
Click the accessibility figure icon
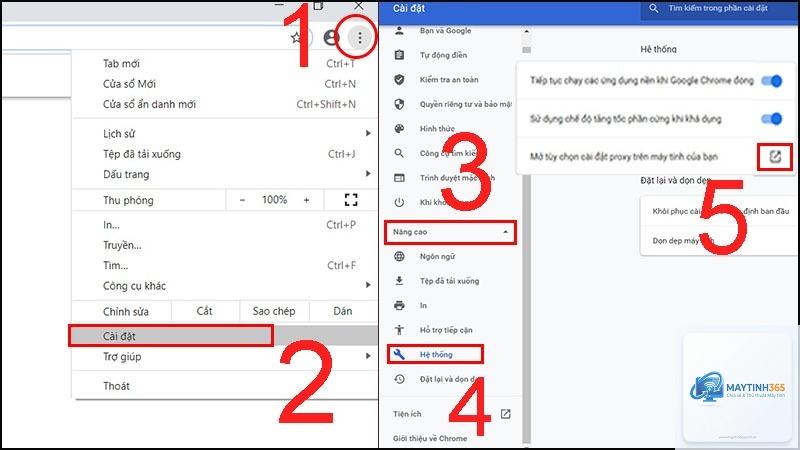(x=399, y=330)
